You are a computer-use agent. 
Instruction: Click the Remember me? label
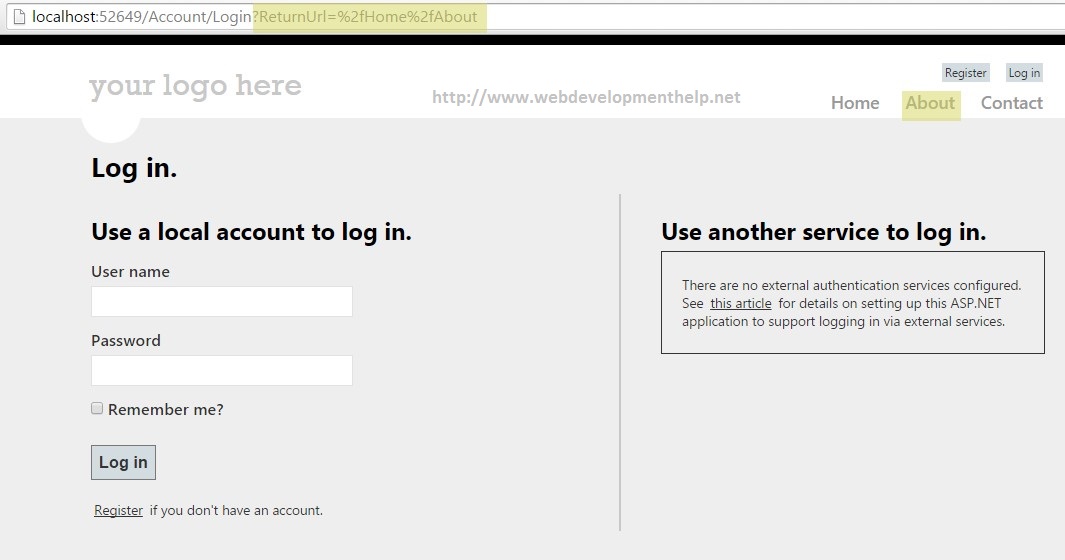[x=166, y=410]
